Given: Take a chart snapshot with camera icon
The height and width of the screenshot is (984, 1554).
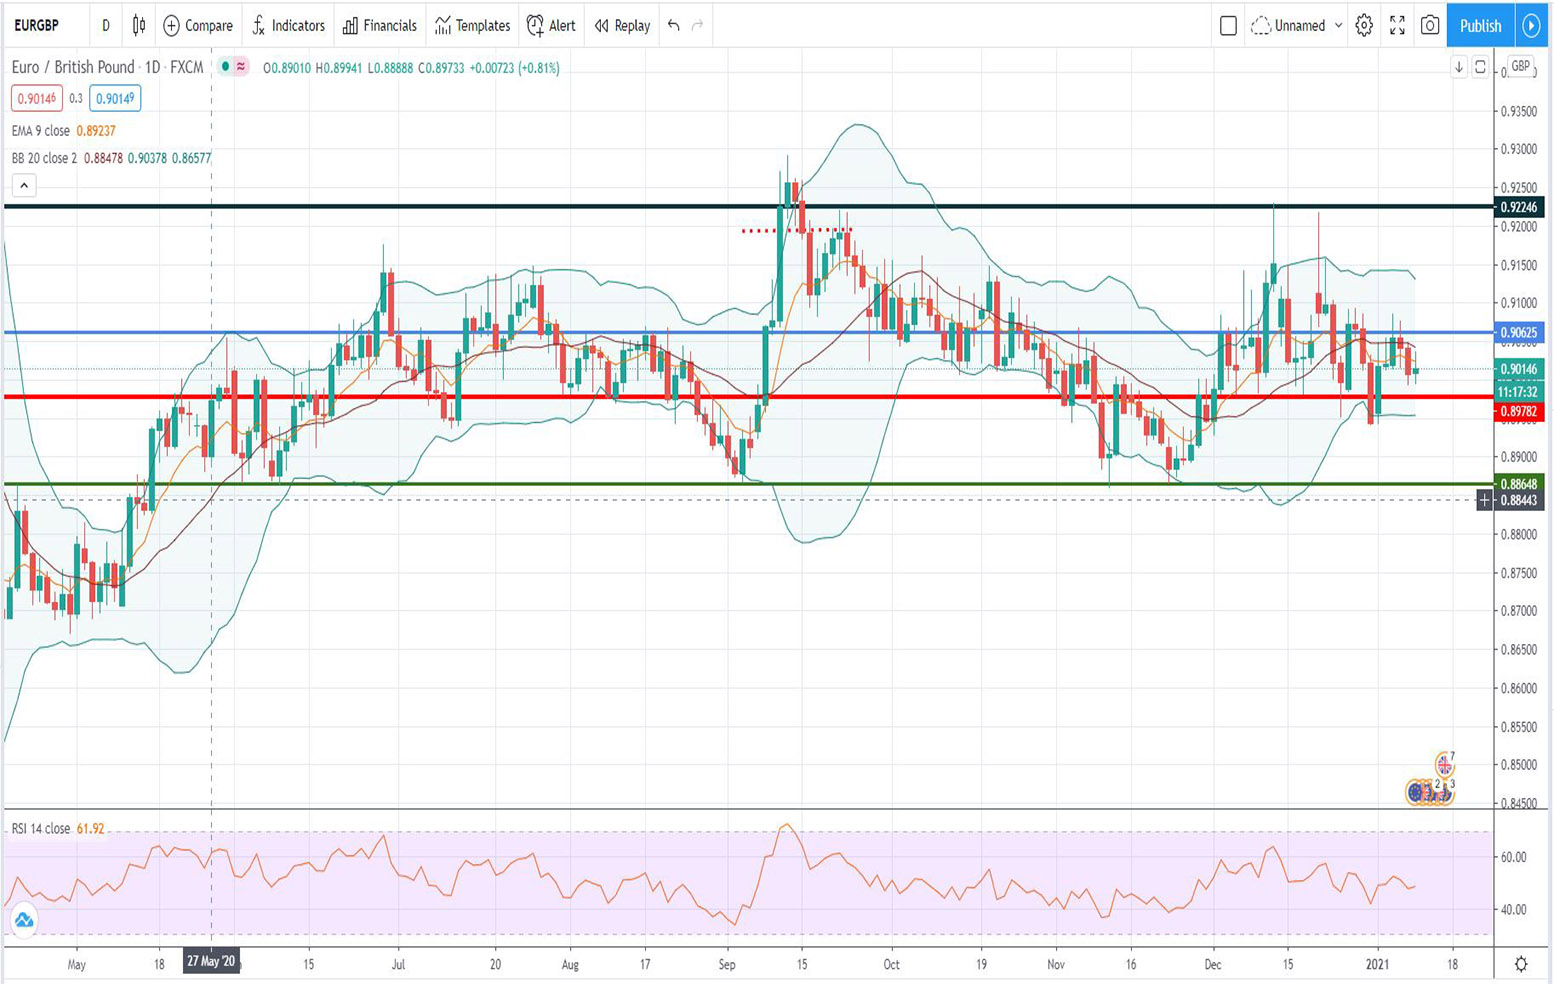Looking at the screenshot, I should coord(1430,25).
